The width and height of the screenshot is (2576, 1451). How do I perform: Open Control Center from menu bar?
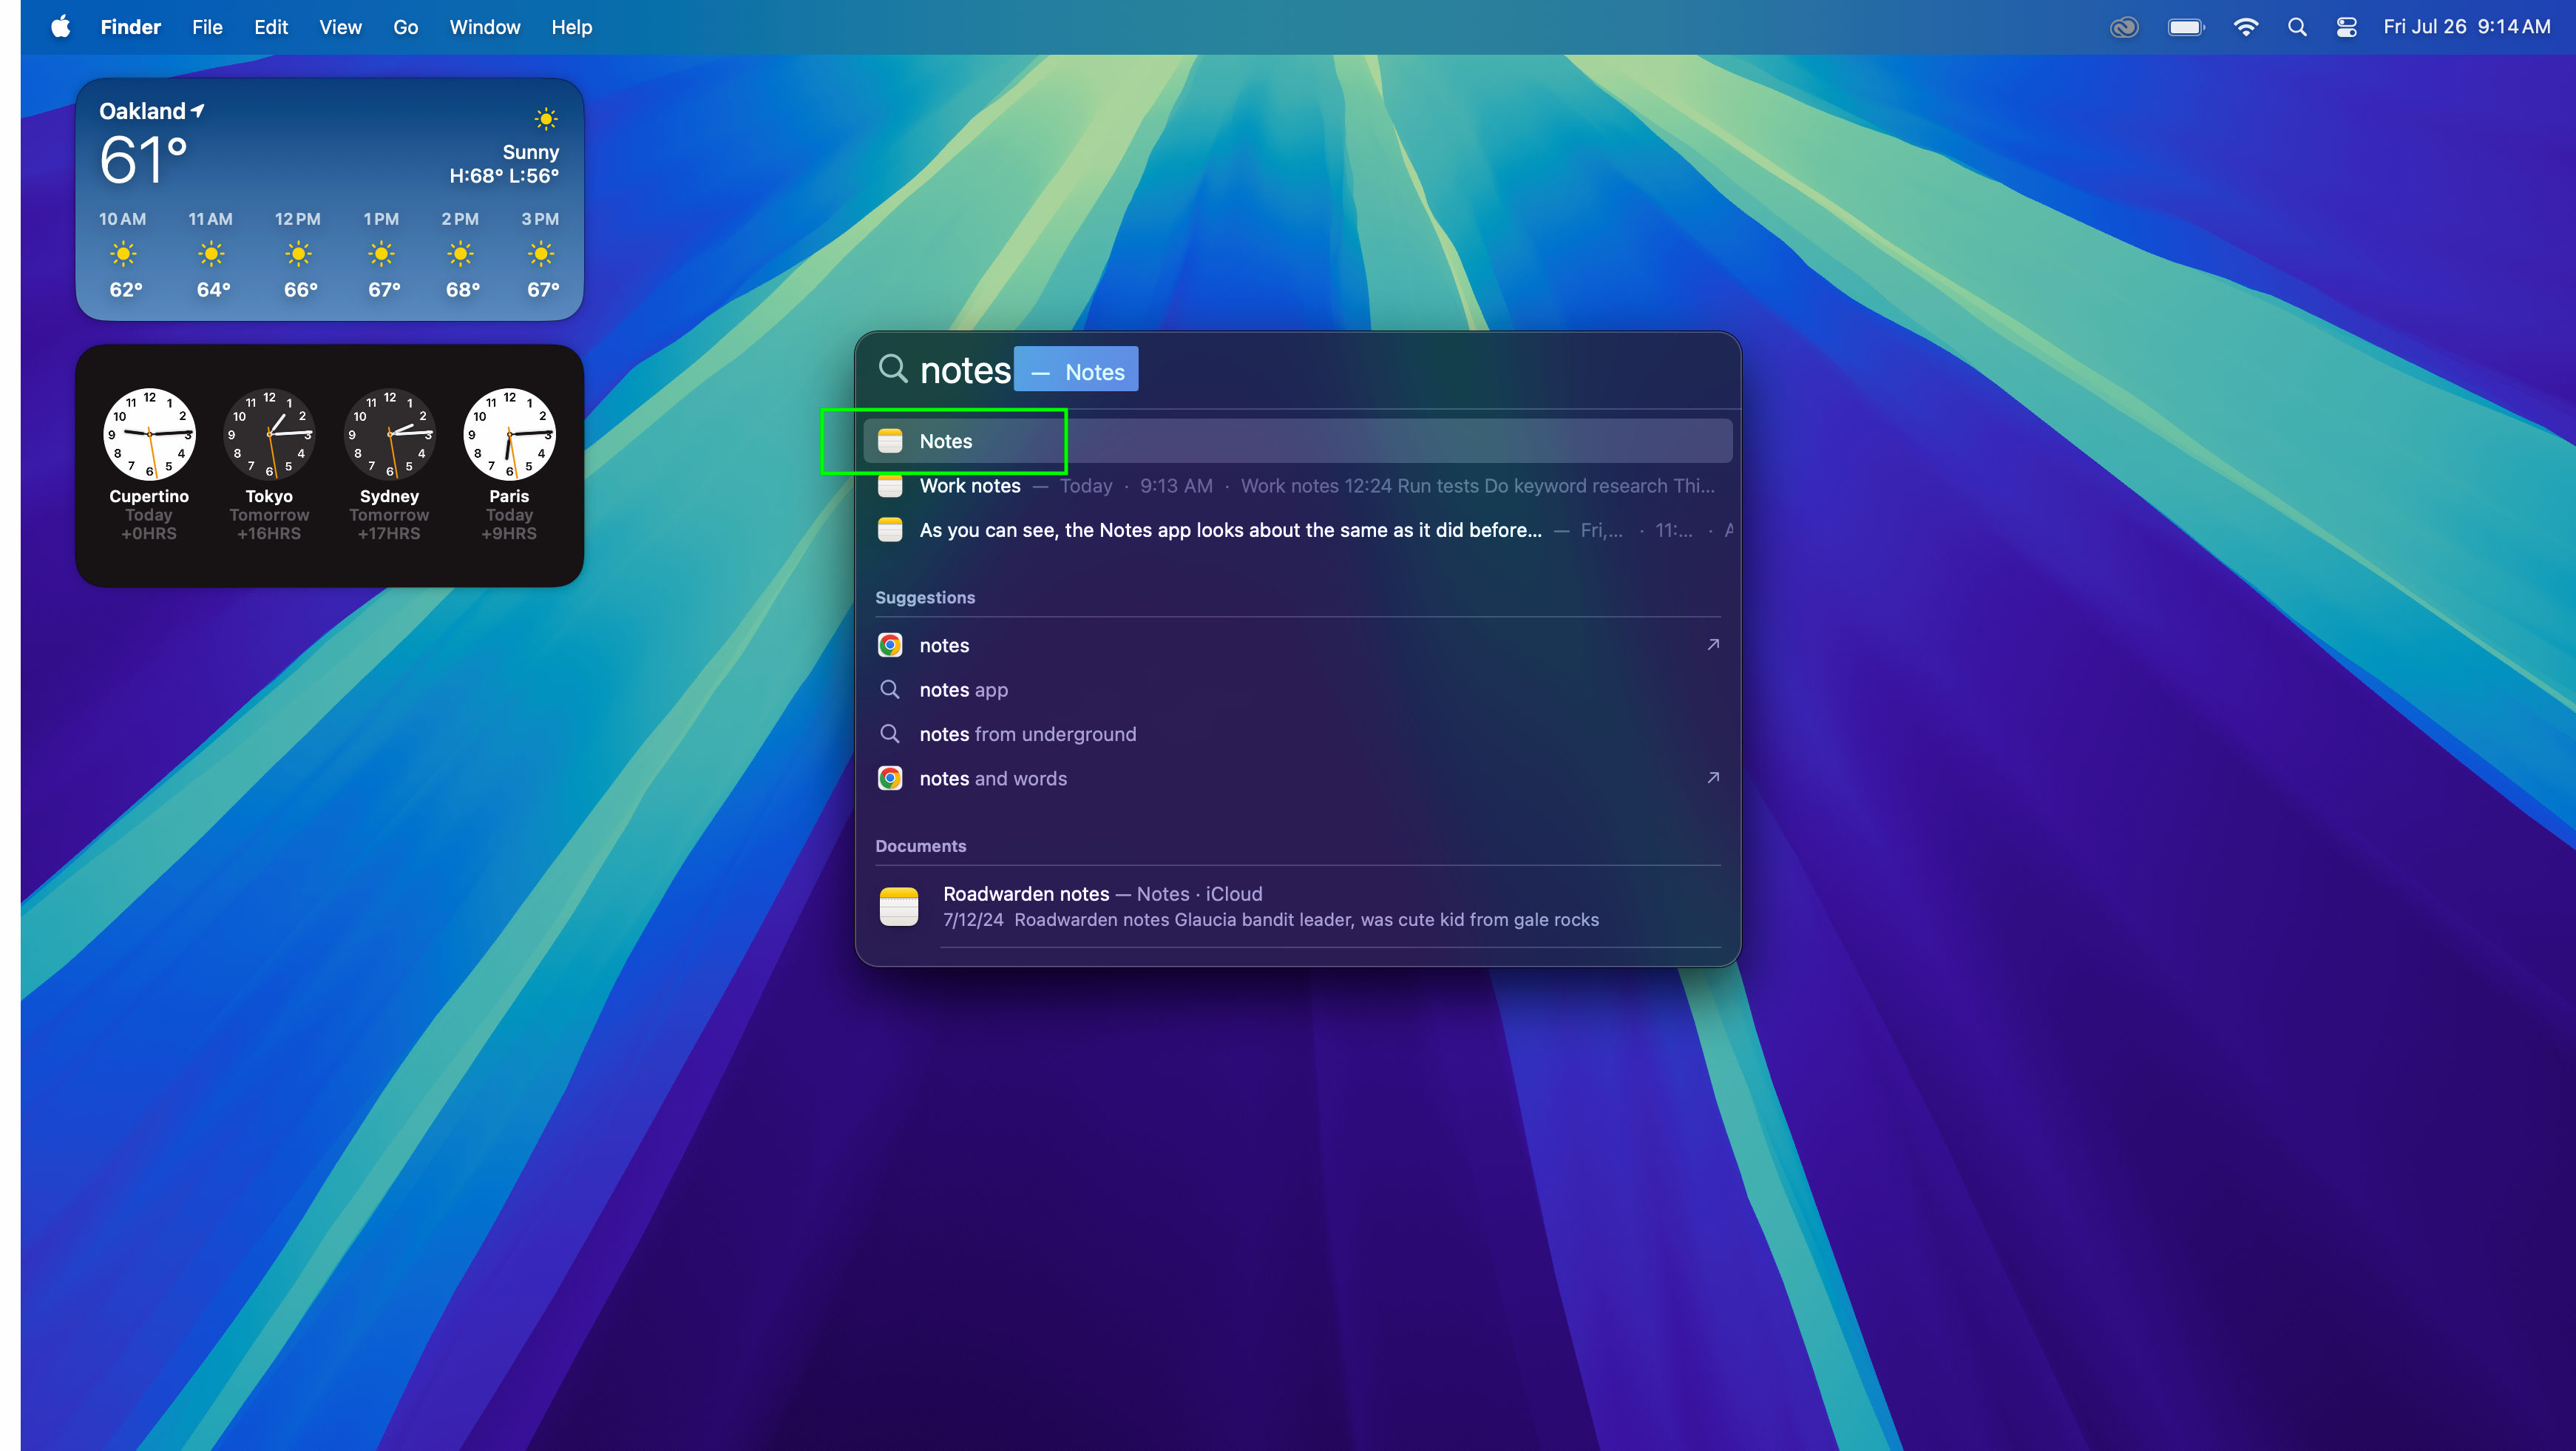(x=2346, y=27)
